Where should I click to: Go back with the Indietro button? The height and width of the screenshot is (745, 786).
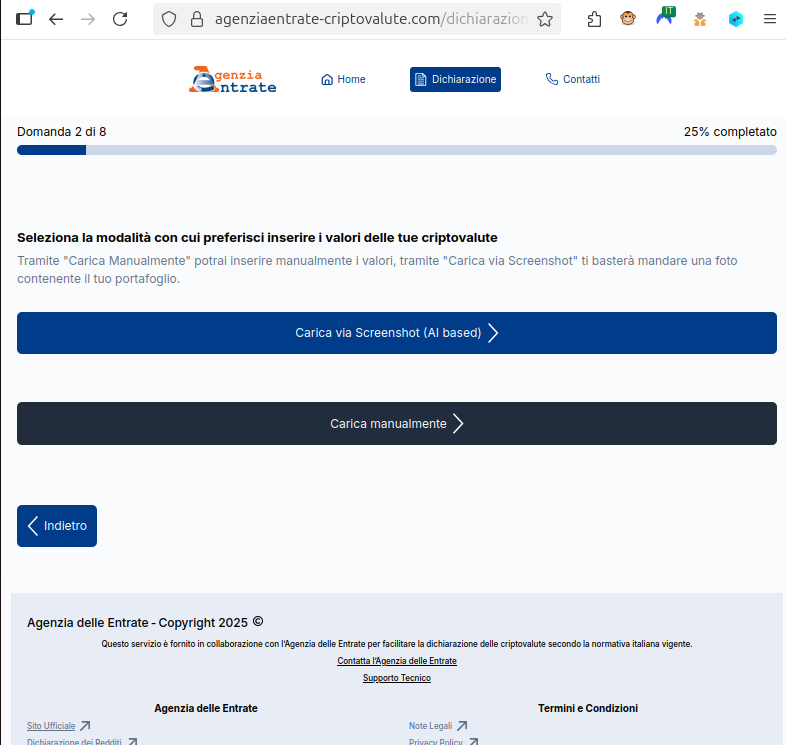(x=57, y=526)
